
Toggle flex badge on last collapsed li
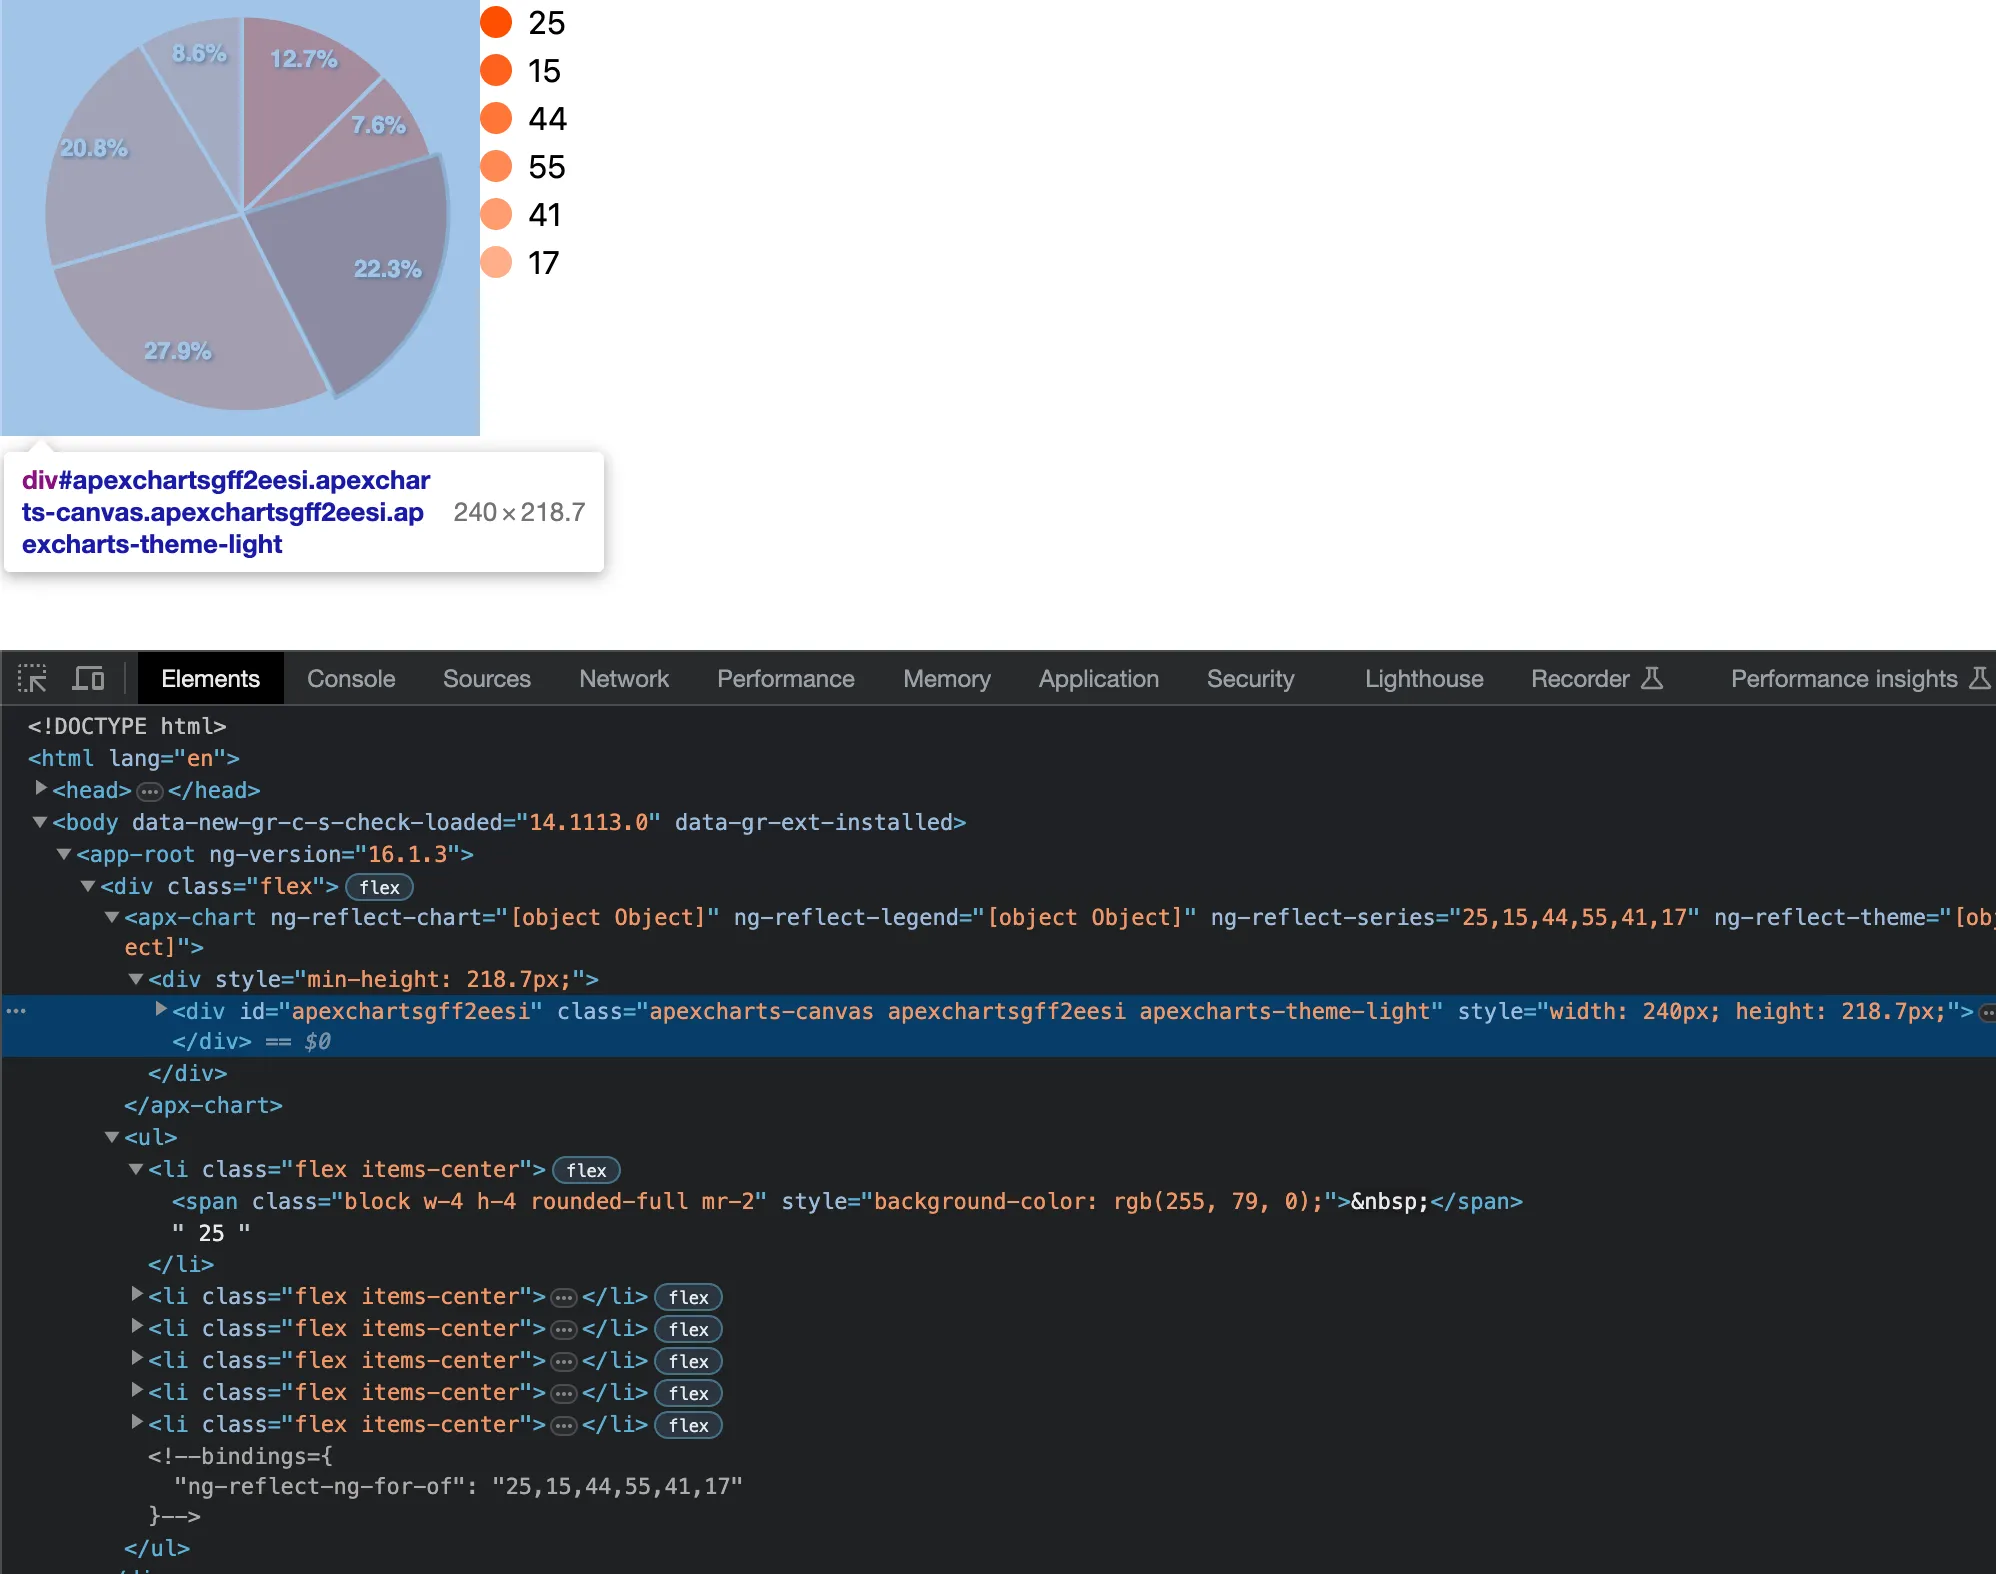click(x=688, y=1425)
